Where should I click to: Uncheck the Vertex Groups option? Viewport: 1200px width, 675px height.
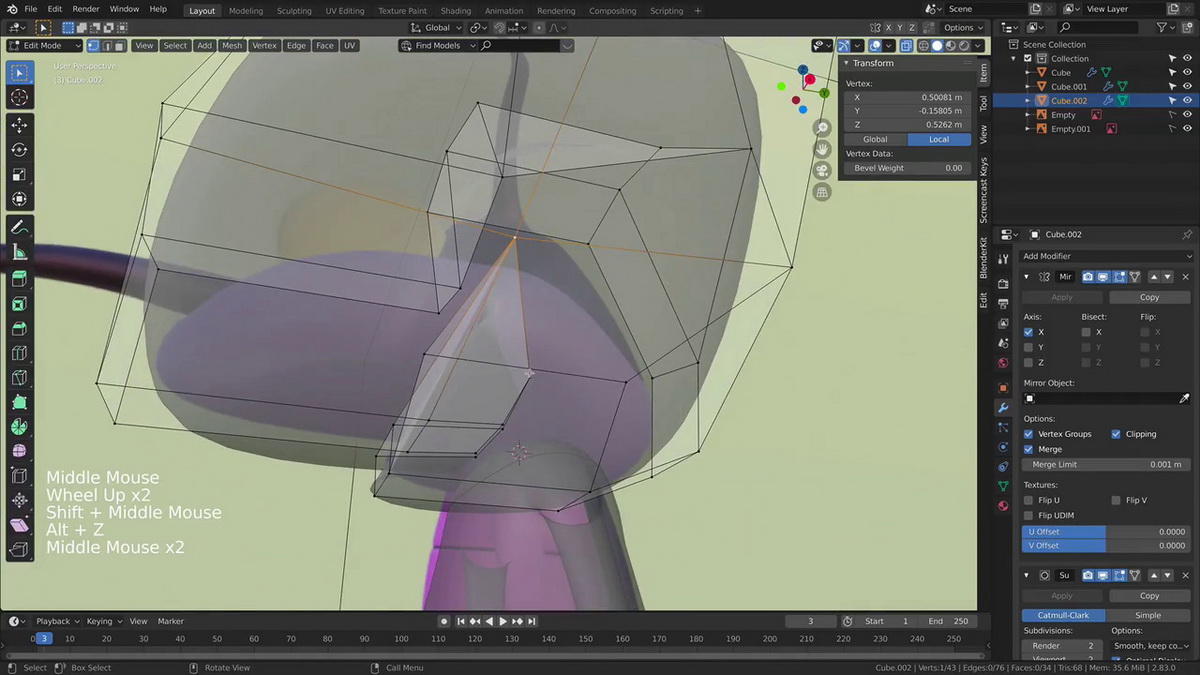[x=1029, y=434]
